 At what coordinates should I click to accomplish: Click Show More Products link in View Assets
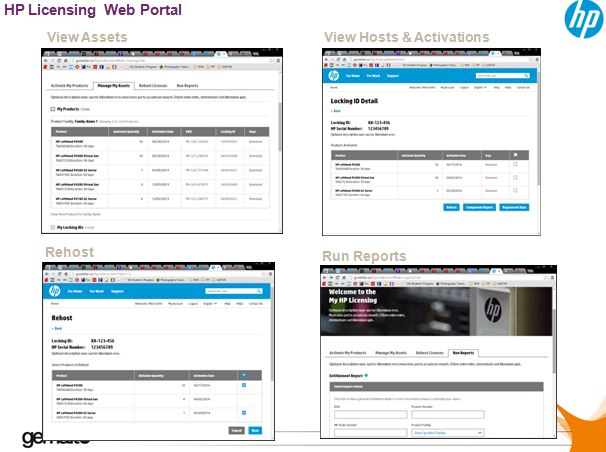(76, 214)
